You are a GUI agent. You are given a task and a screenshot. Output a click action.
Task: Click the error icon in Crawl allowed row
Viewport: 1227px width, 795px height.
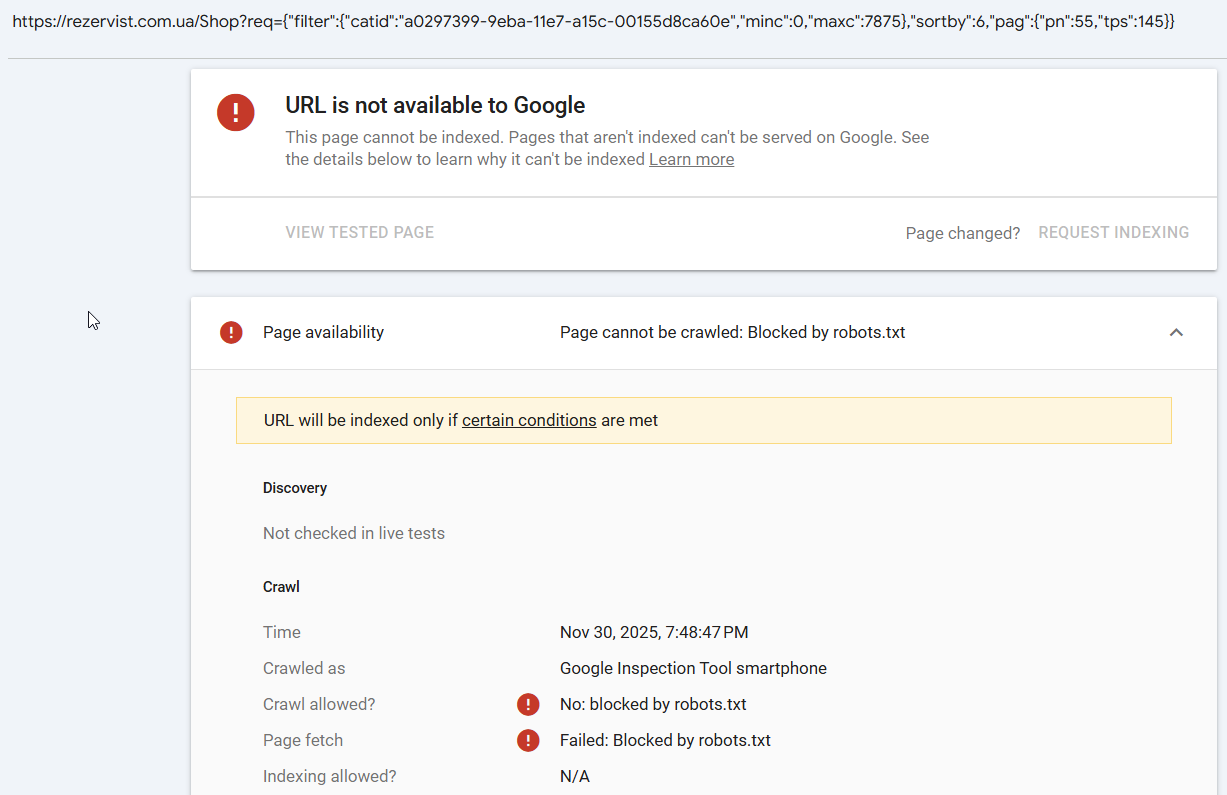(x=528, y=704)
